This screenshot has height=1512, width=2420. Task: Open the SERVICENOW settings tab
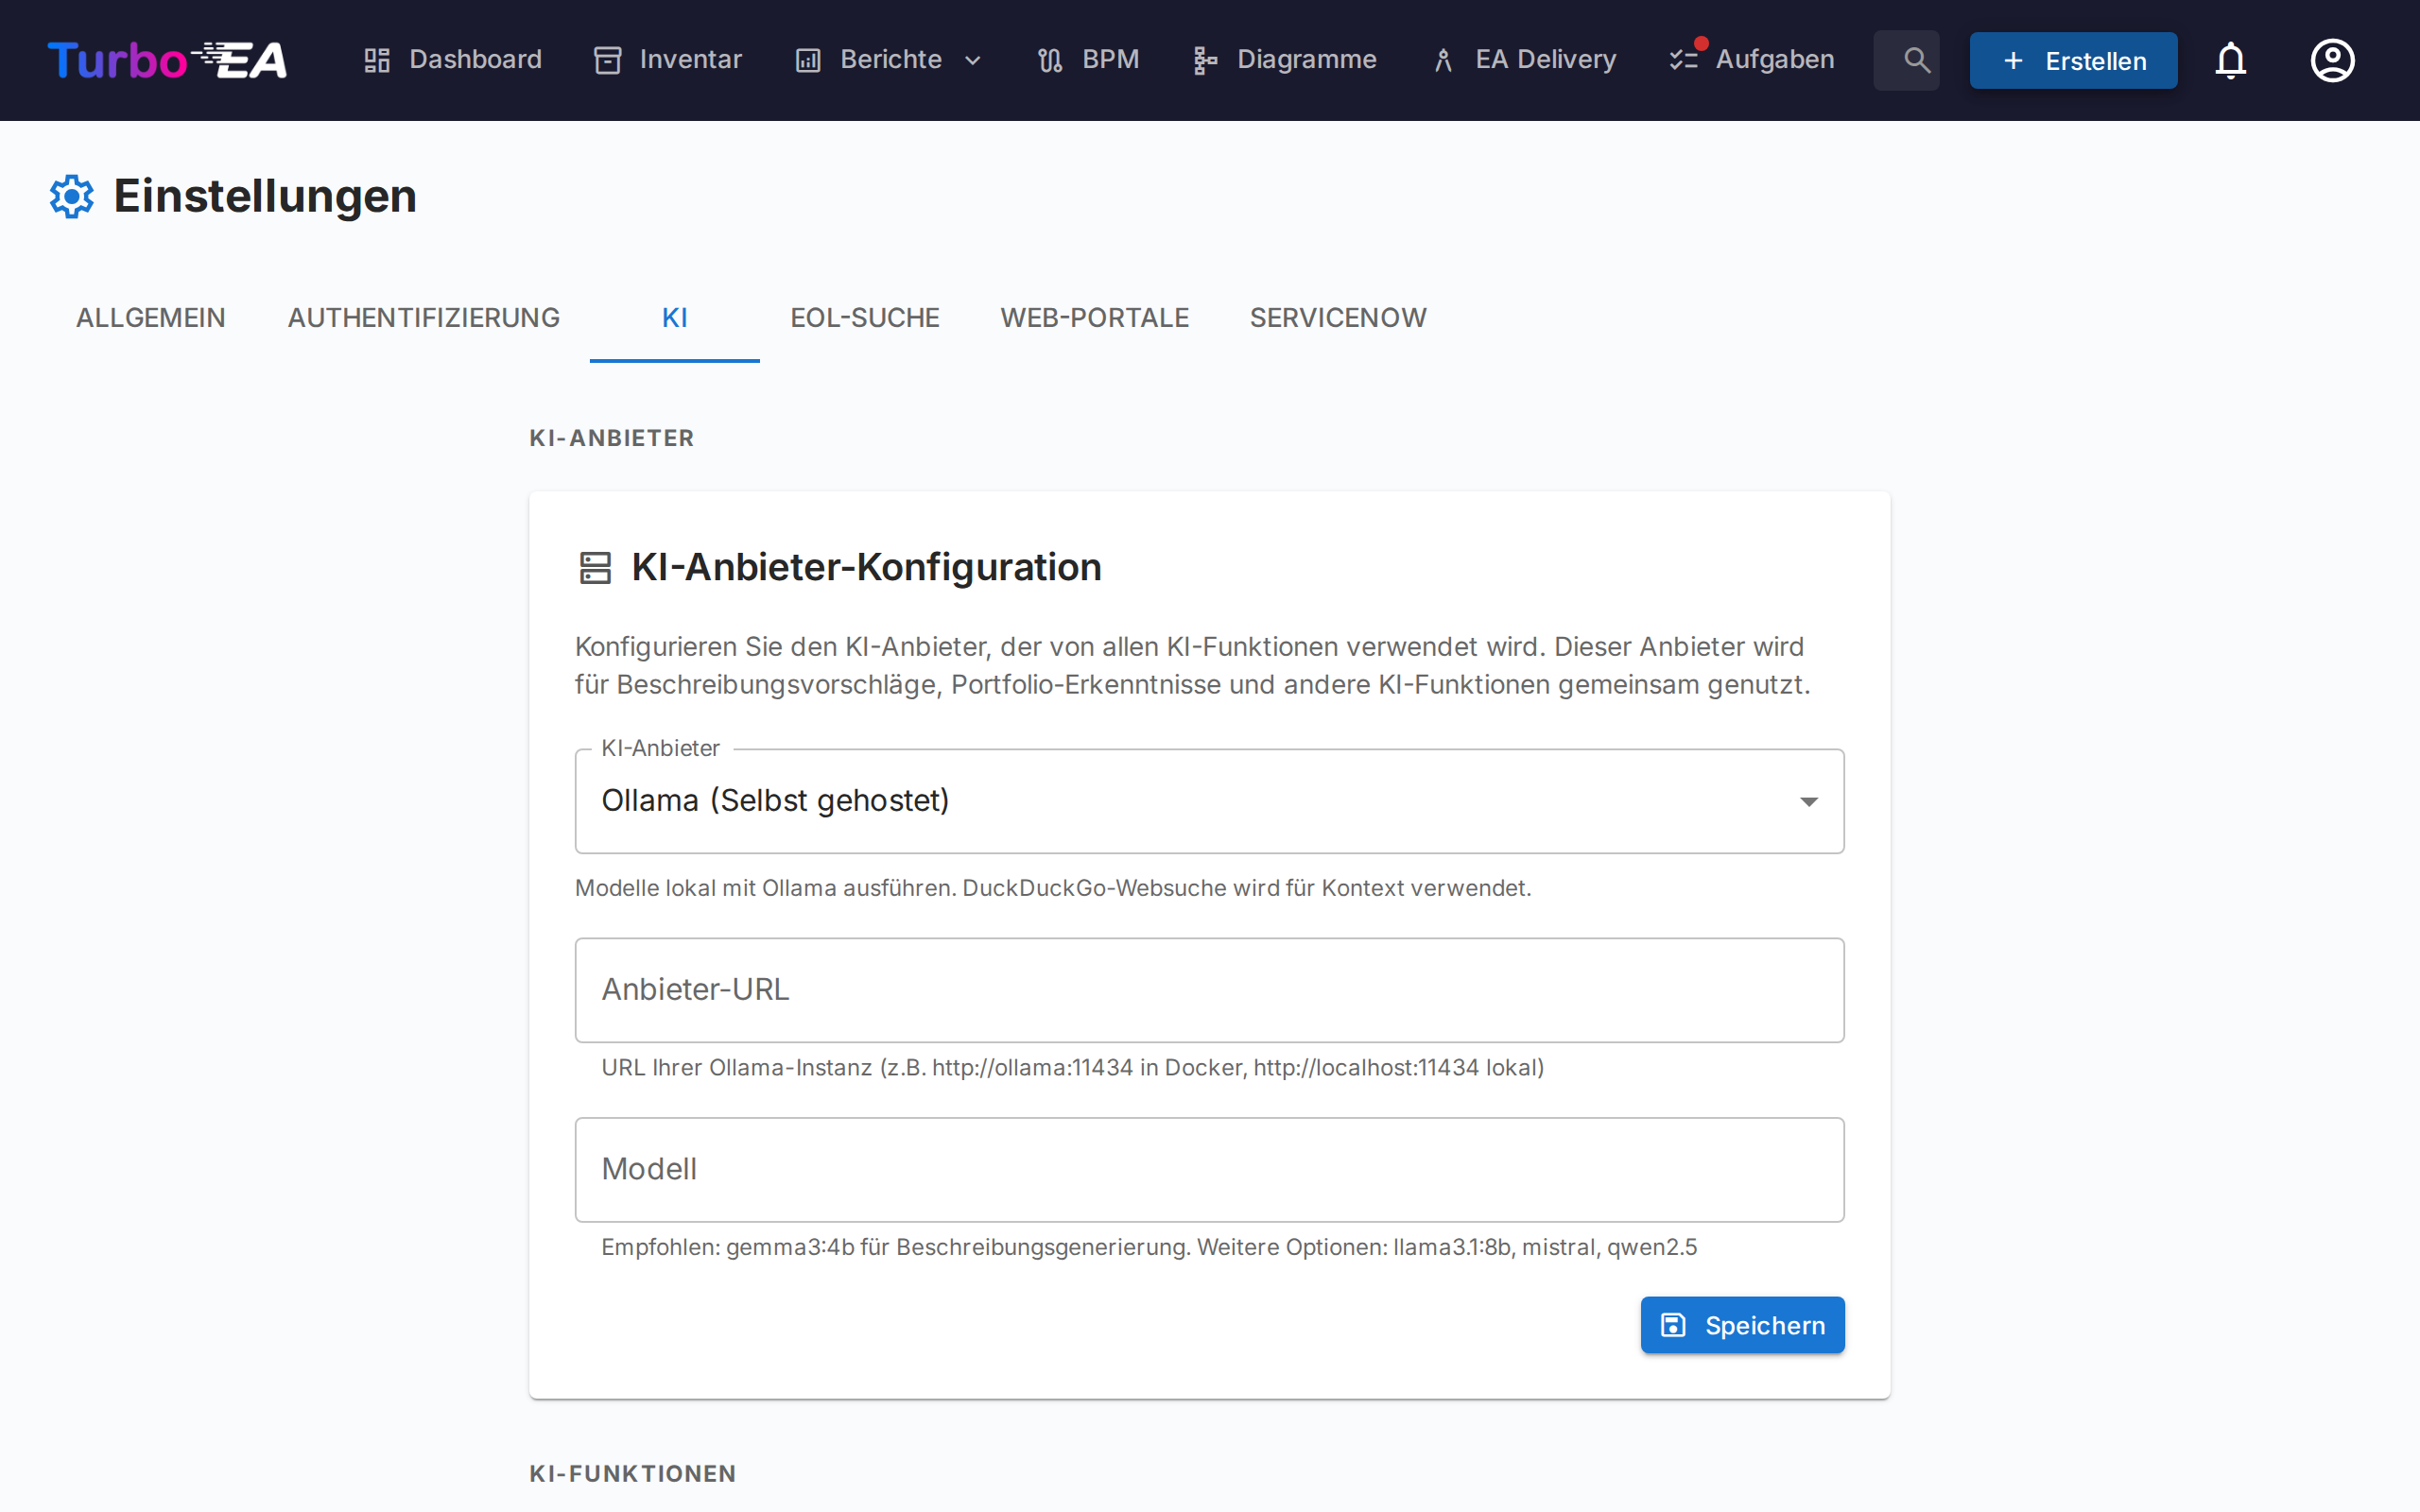point(1337,317)
